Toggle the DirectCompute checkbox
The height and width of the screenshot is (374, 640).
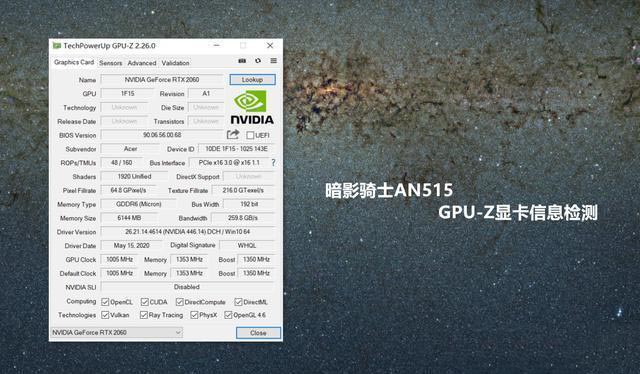pyautogui.click(x=180, y=302)
